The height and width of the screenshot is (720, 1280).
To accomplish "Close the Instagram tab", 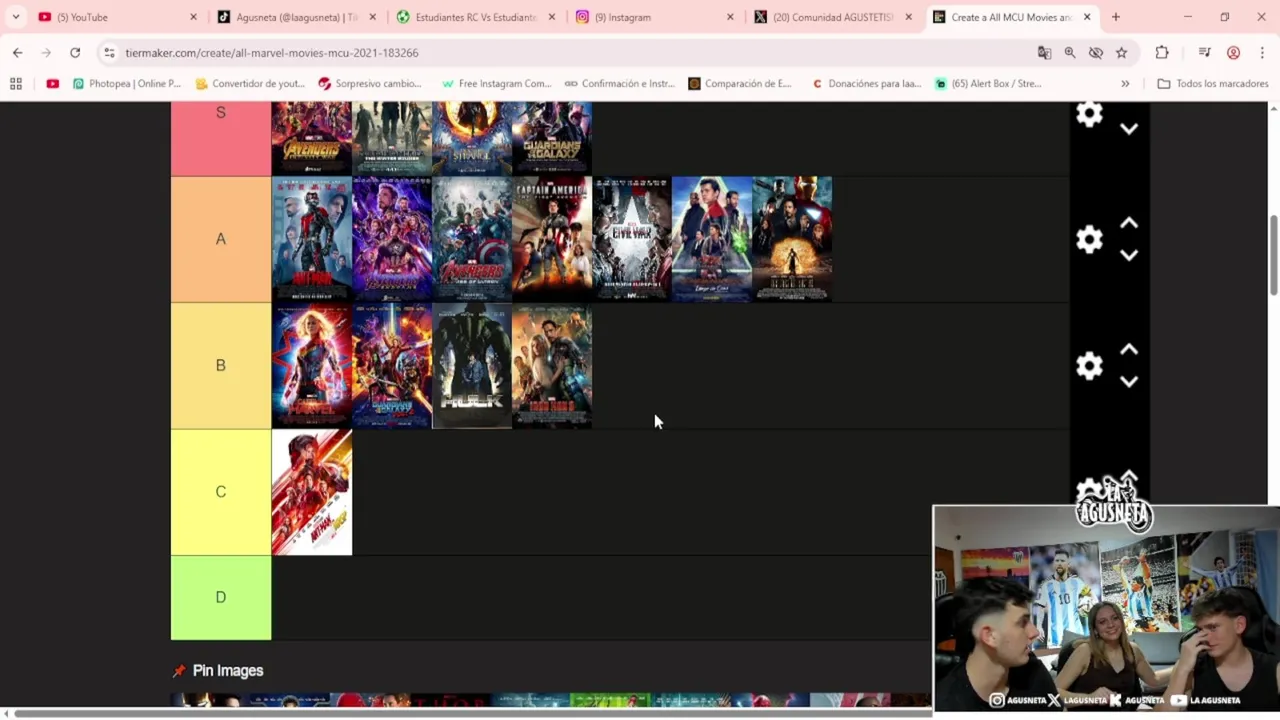I will 730,17.
